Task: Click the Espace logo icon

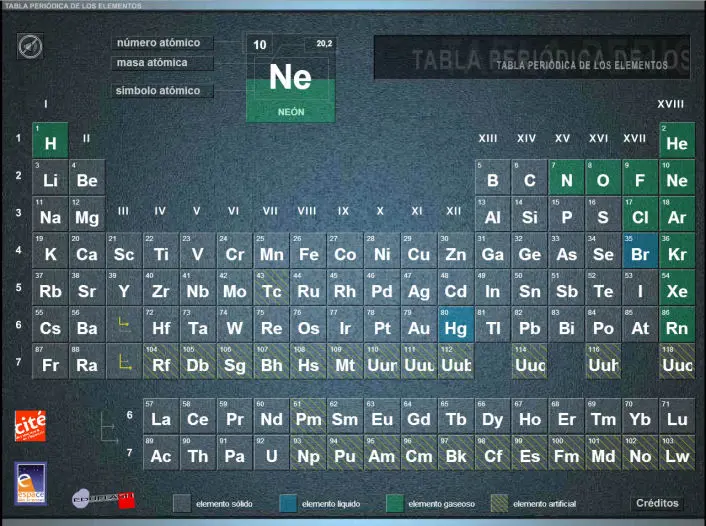Action: pos(30,484)
